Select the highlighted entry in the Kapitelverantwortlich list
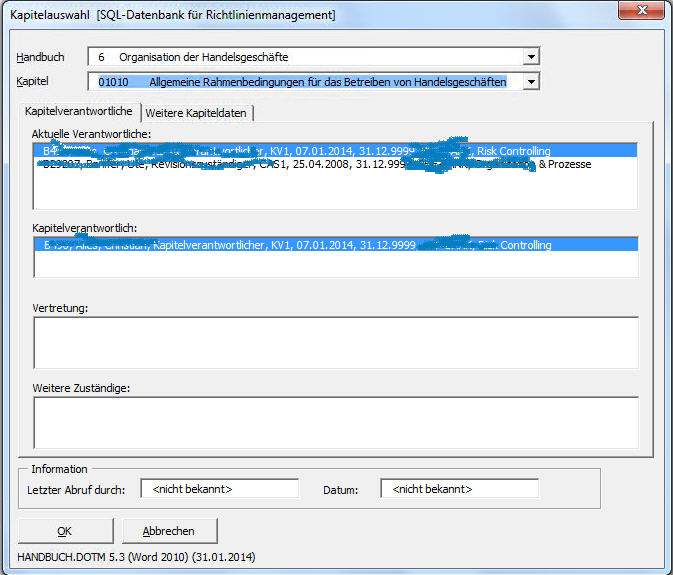 pyautogui.click(x=335, y=245)
